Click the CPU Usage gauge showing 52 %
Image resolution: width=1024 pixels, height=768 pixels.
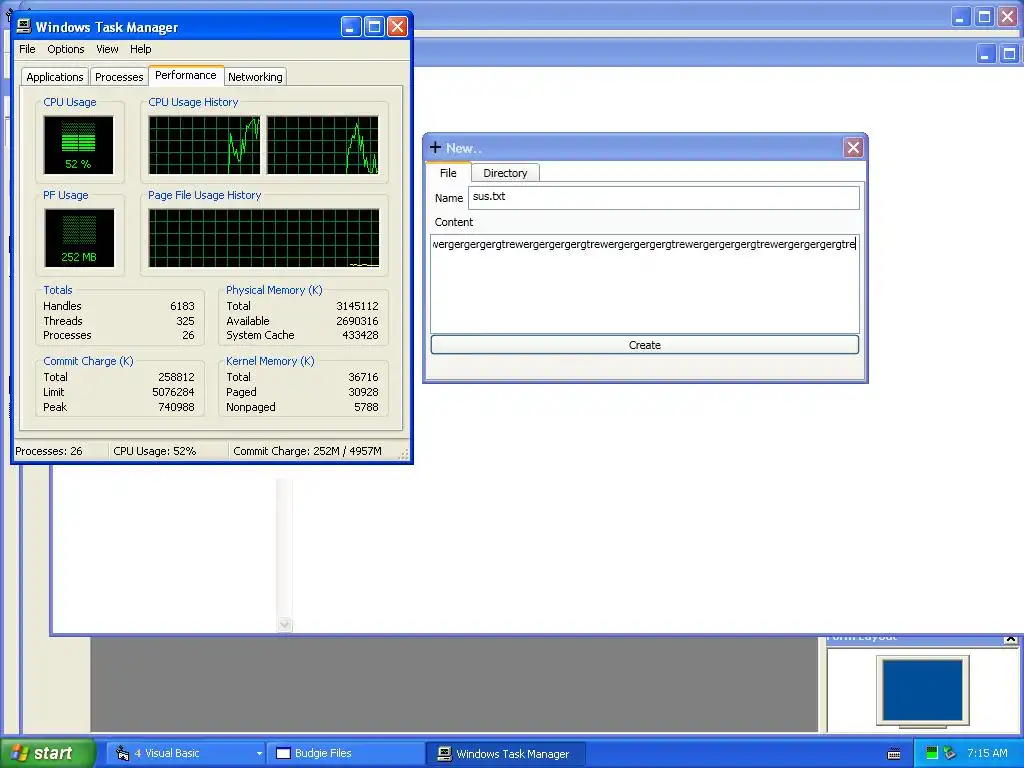coord(78,144)
